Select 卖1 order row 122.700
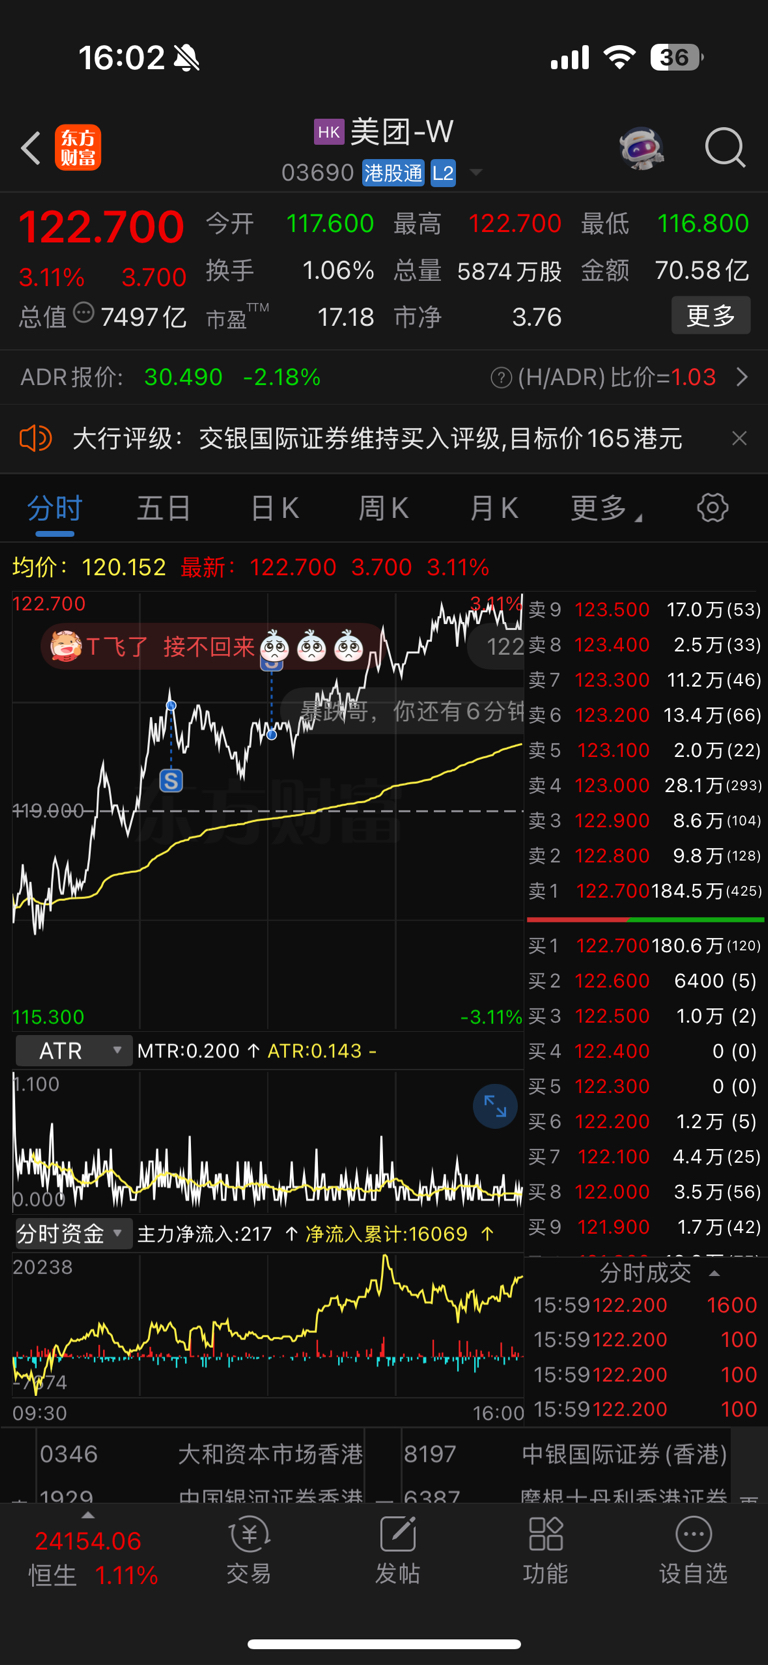The width and height of the screenshot is (769, 1665). point(645,891)
